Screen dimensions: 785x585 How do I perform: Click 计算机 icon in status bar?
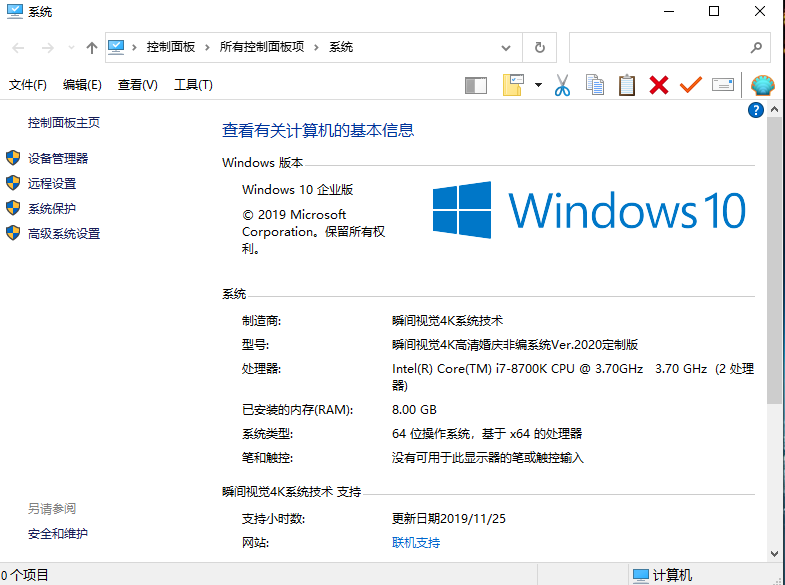(640, 575)
